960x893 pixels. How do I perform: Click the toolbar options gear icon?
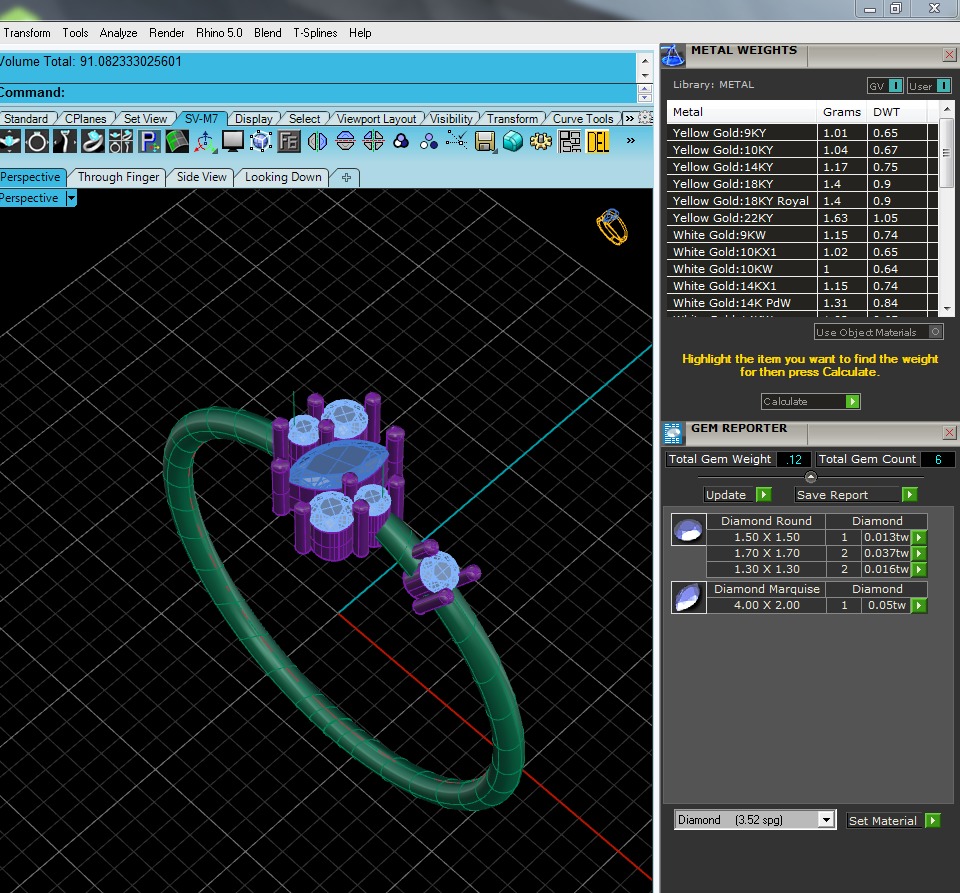[645, 118]
